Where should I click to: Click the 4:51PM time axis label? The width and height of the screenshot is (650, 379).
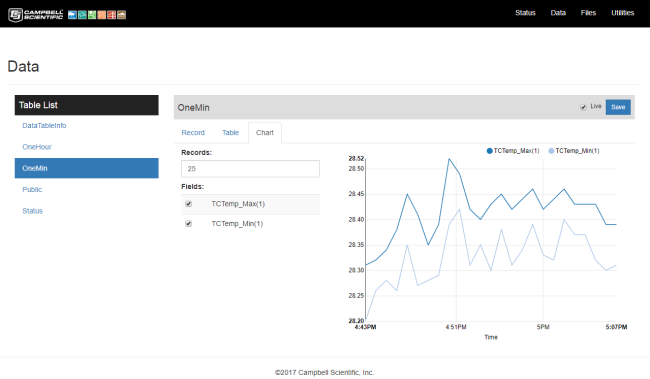tap(456, 327)
